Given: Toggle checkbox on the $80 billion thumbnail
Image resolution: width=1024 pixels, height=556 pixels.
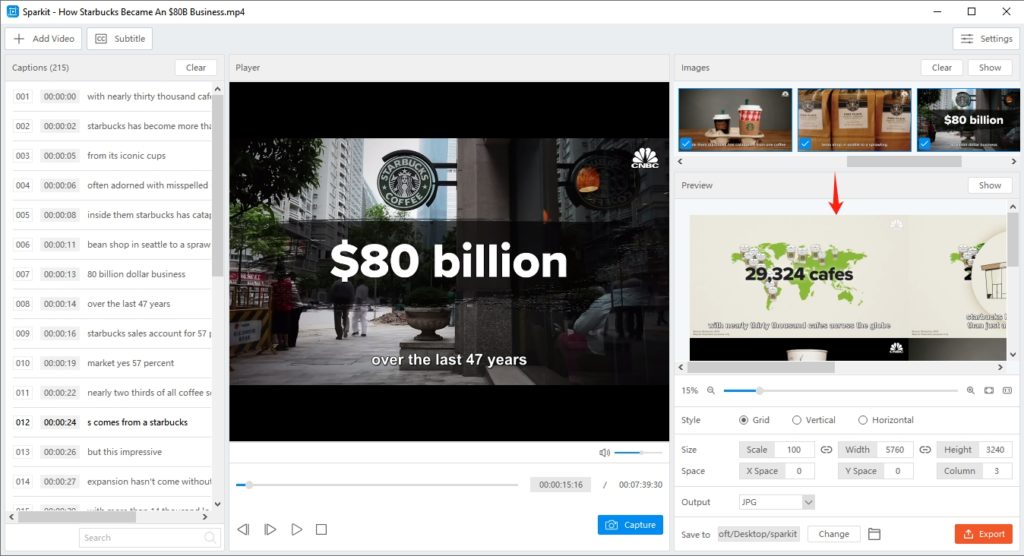Looking at the screenshot, I should [x=924, y=143].
